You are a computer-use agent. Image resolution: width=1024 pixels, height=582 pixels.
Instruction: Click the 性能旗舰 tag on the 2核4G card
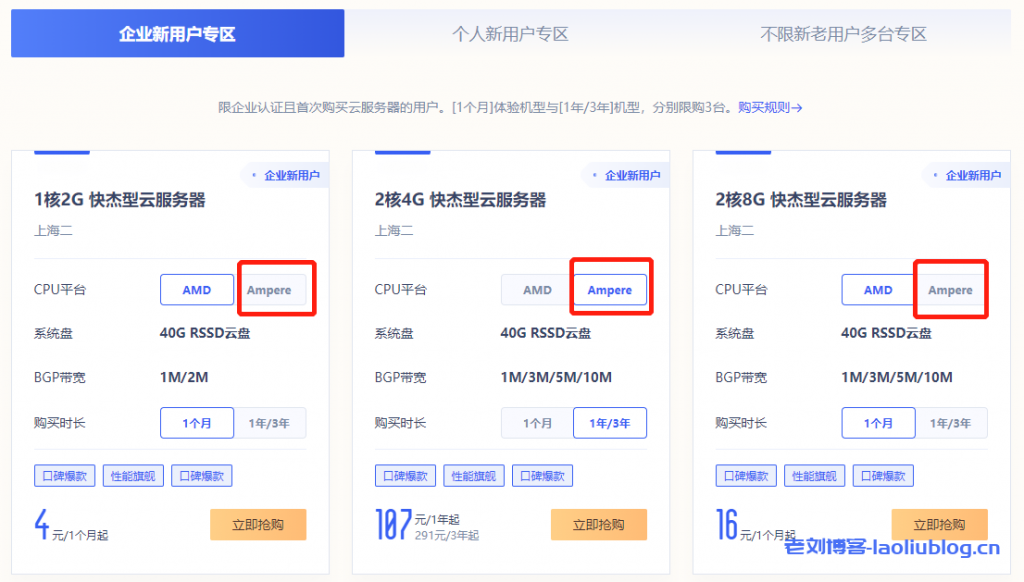tap(473, 475)
